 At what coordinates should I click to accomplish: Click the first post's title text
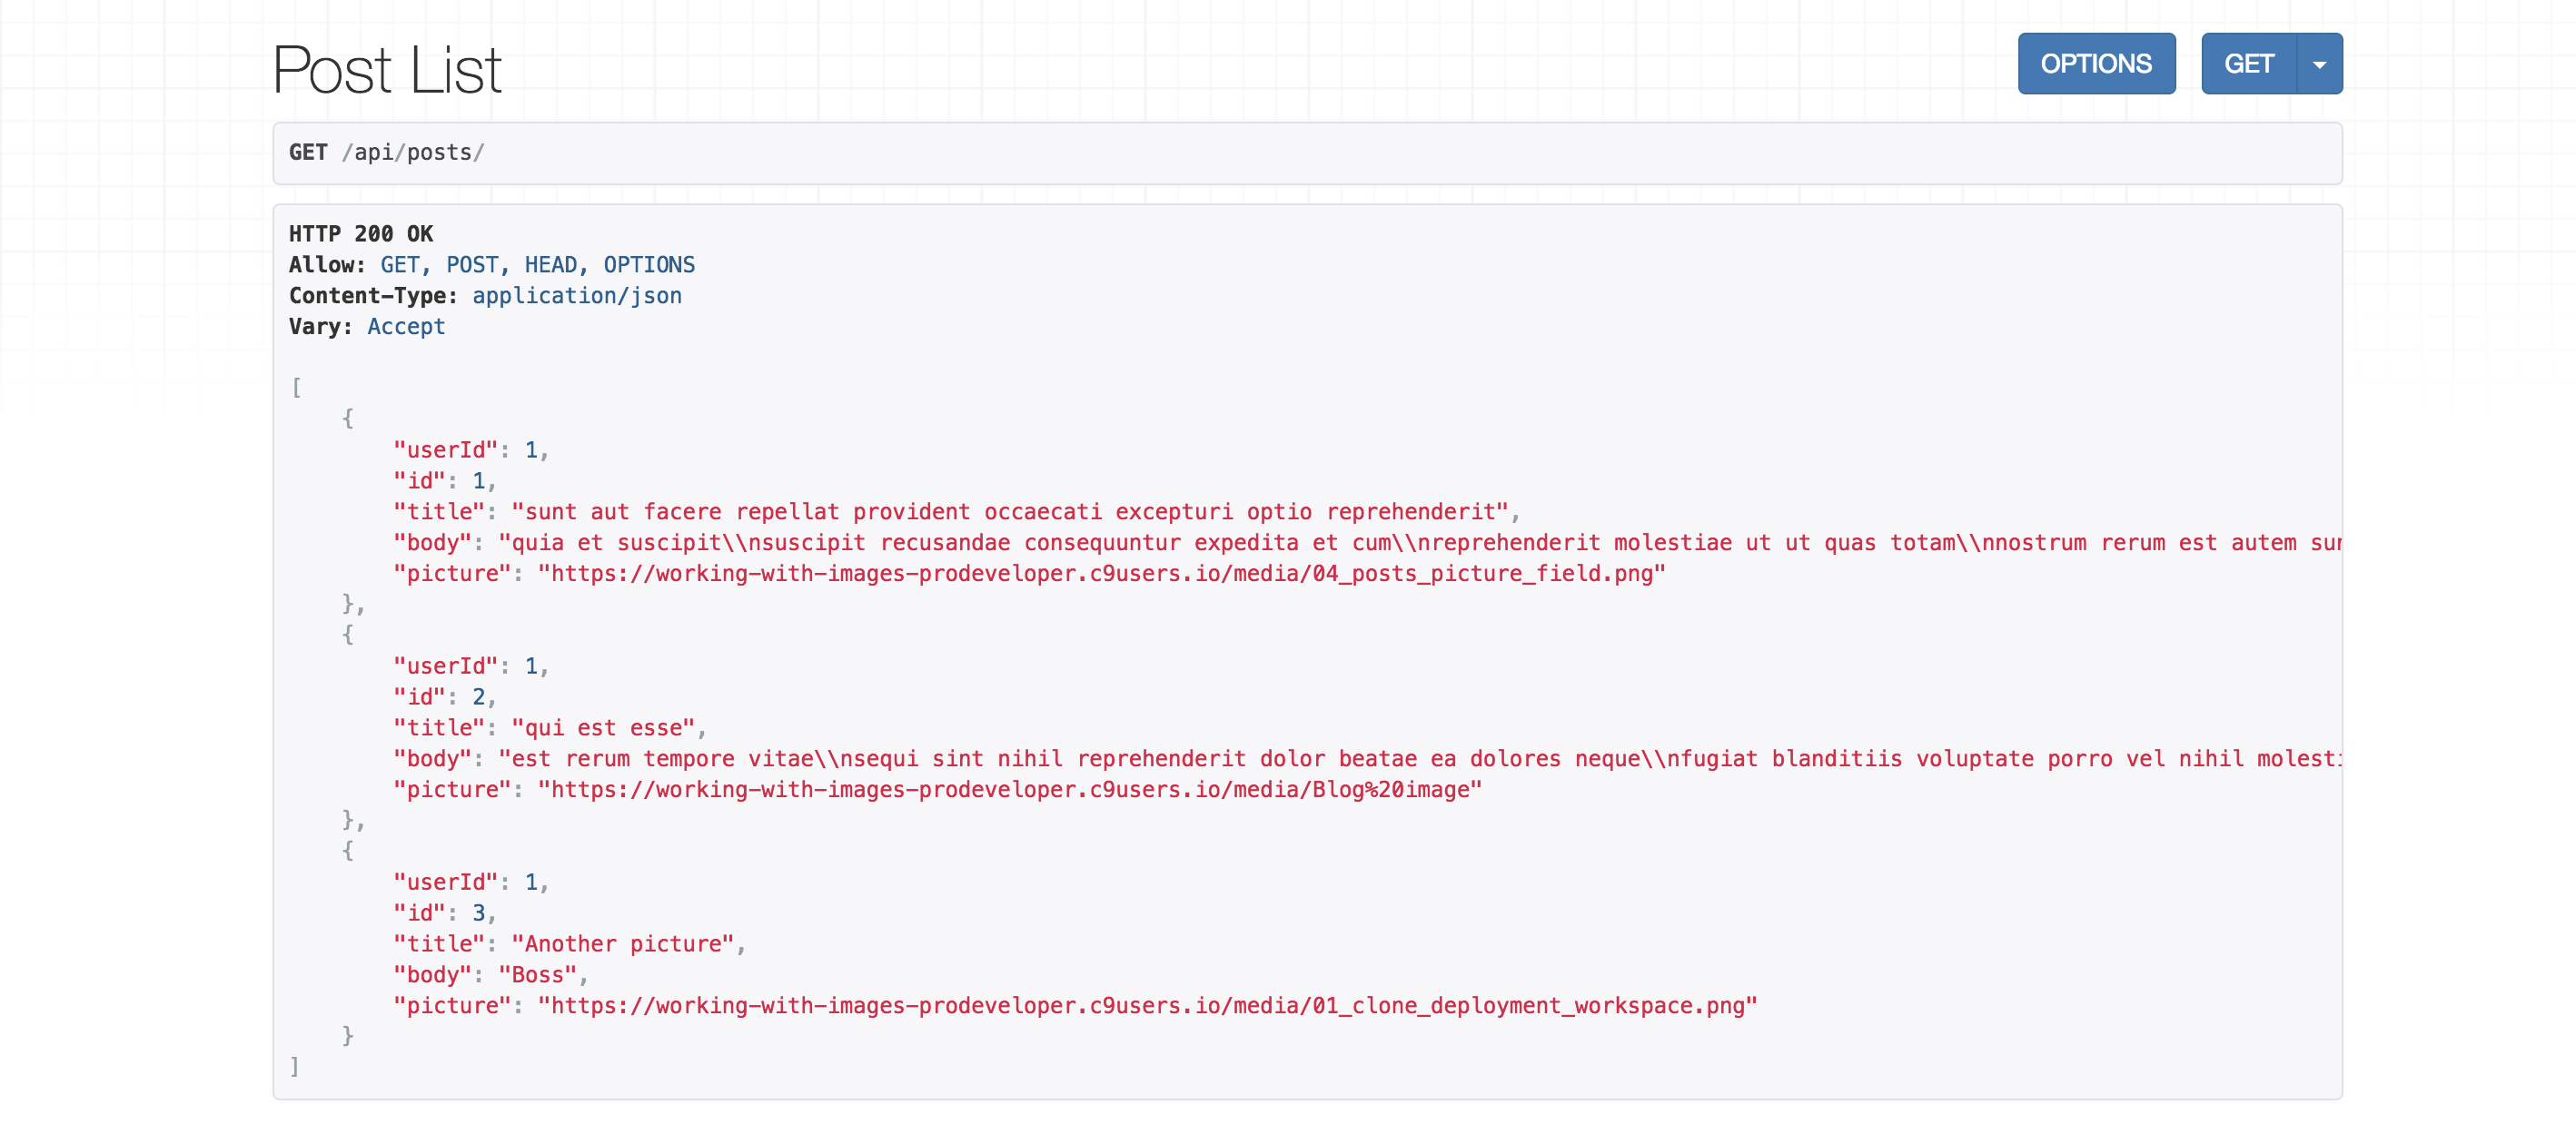tap(1010, 512)
